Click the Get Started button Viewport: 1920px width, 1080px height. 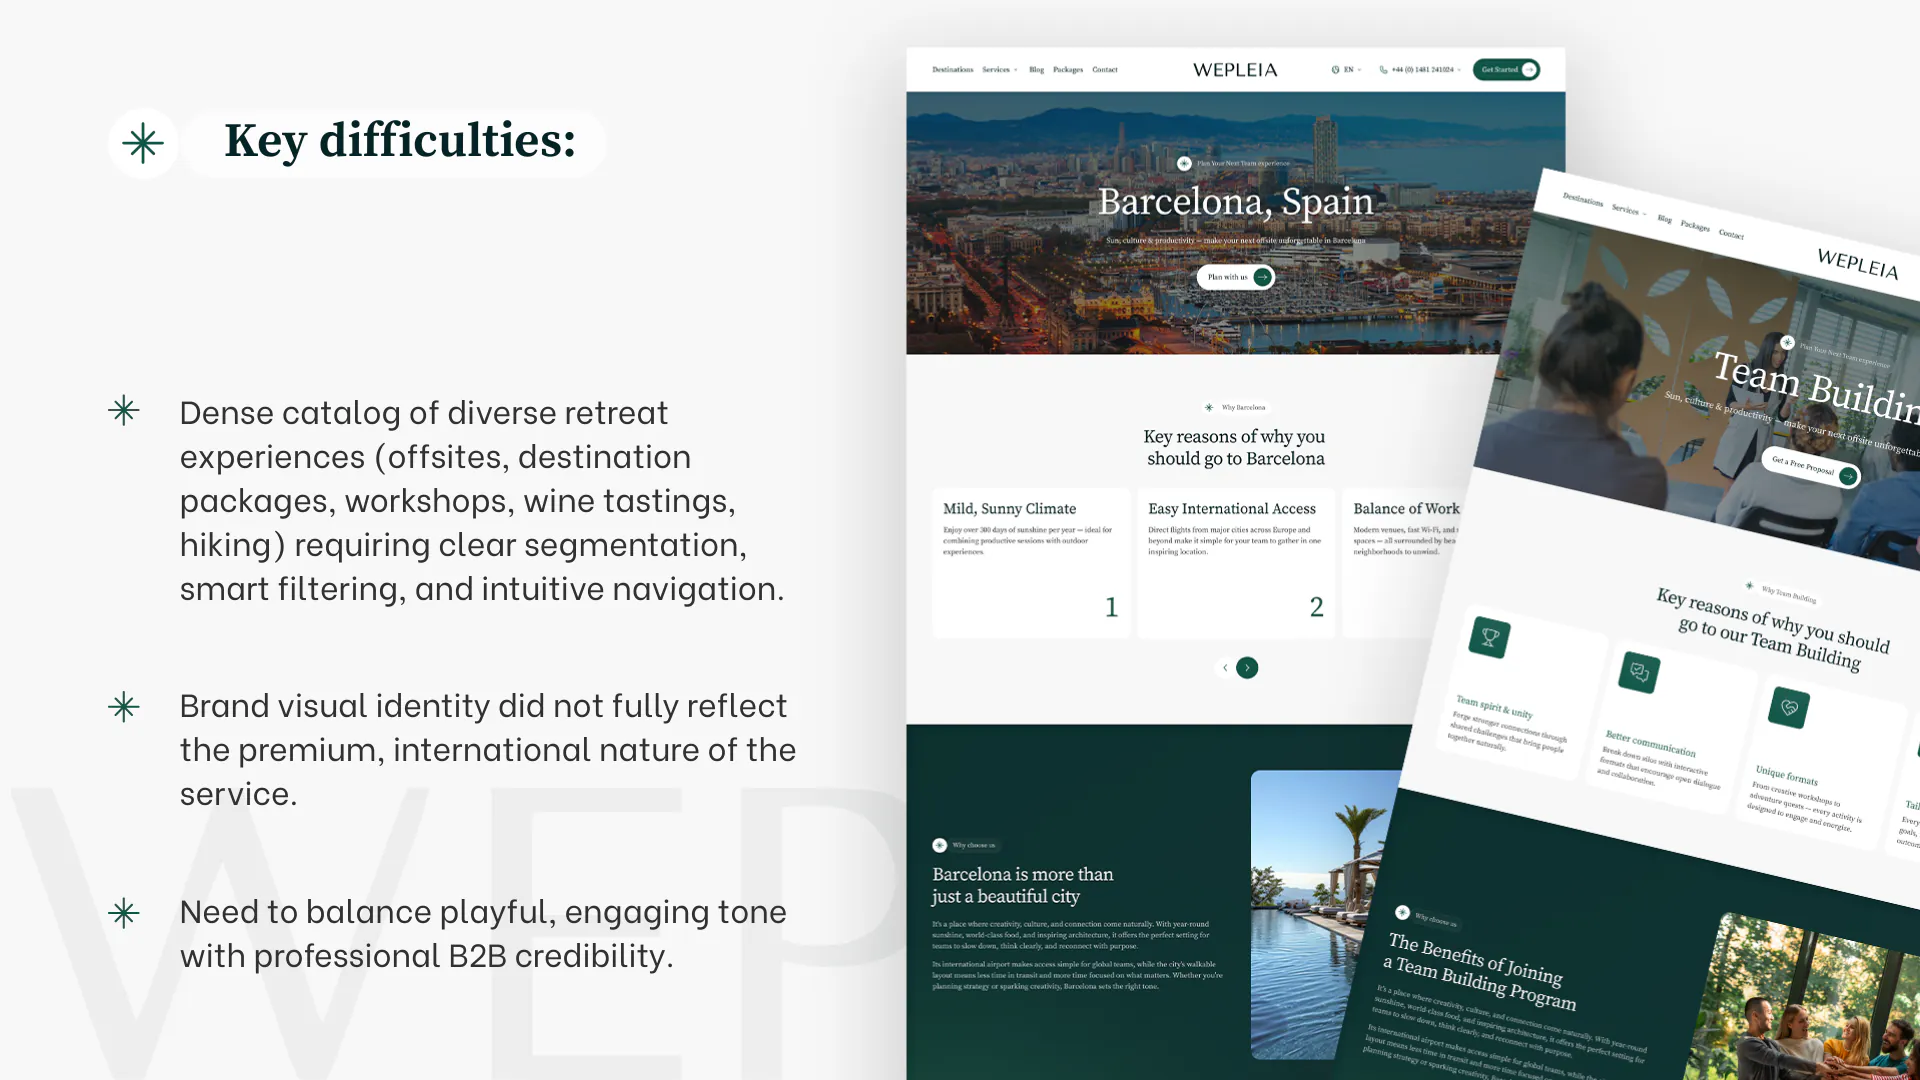click(x=1506, y=70)
